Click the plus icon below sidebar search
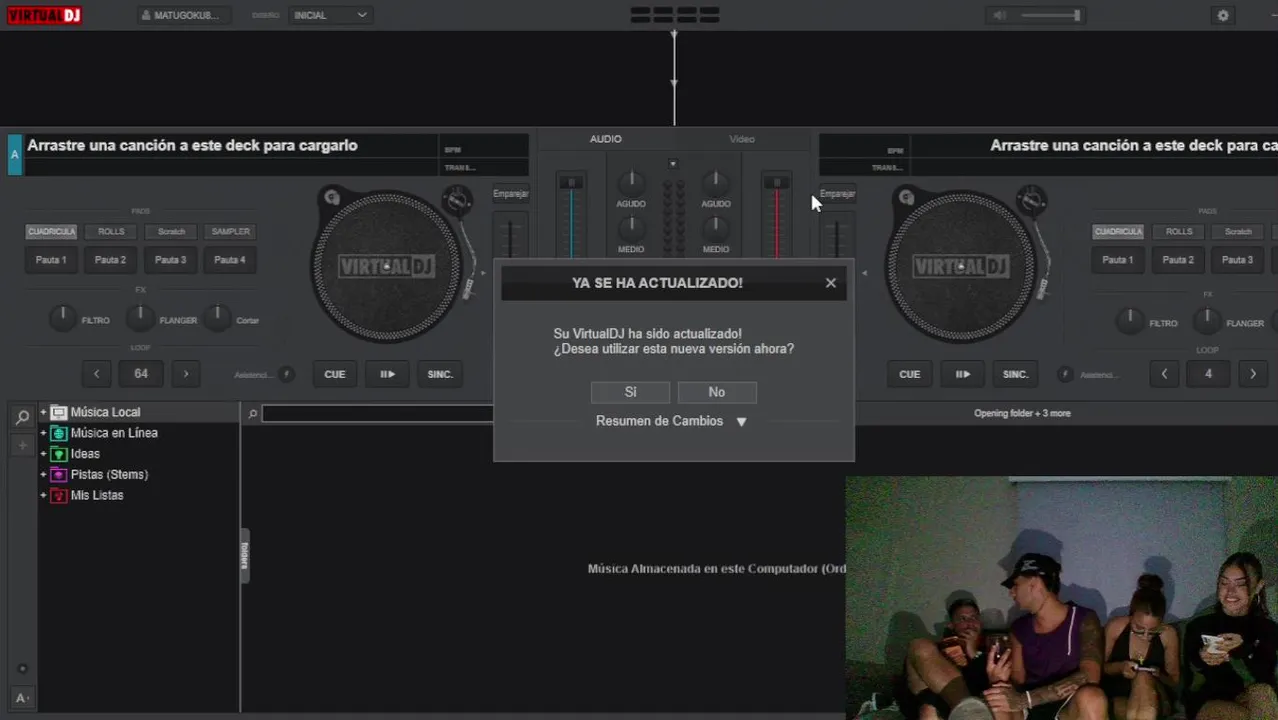 pyautogui.click(x=22, y=446)
